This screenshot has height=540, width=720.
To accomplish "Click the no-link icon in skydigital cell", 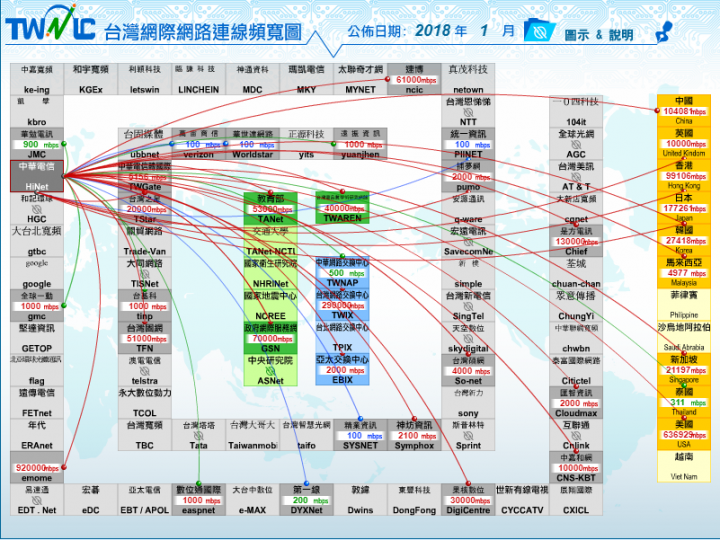I will (468, 338).
